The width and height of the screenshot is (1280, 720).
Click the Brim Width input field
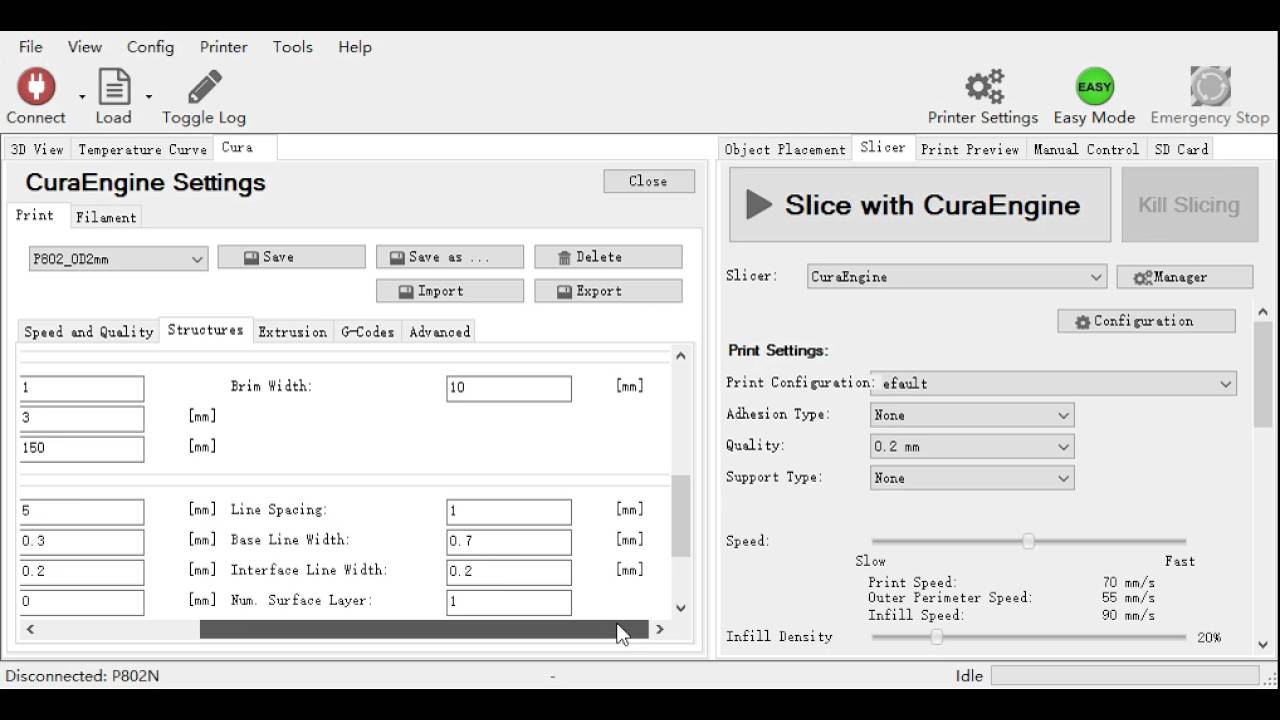[x=509, y=388]
